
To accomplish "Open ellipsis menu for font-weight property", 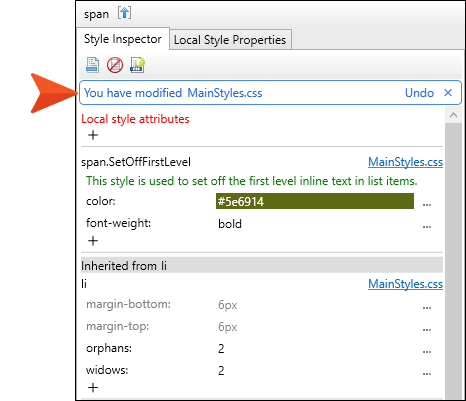I will [x=427, y=226].
